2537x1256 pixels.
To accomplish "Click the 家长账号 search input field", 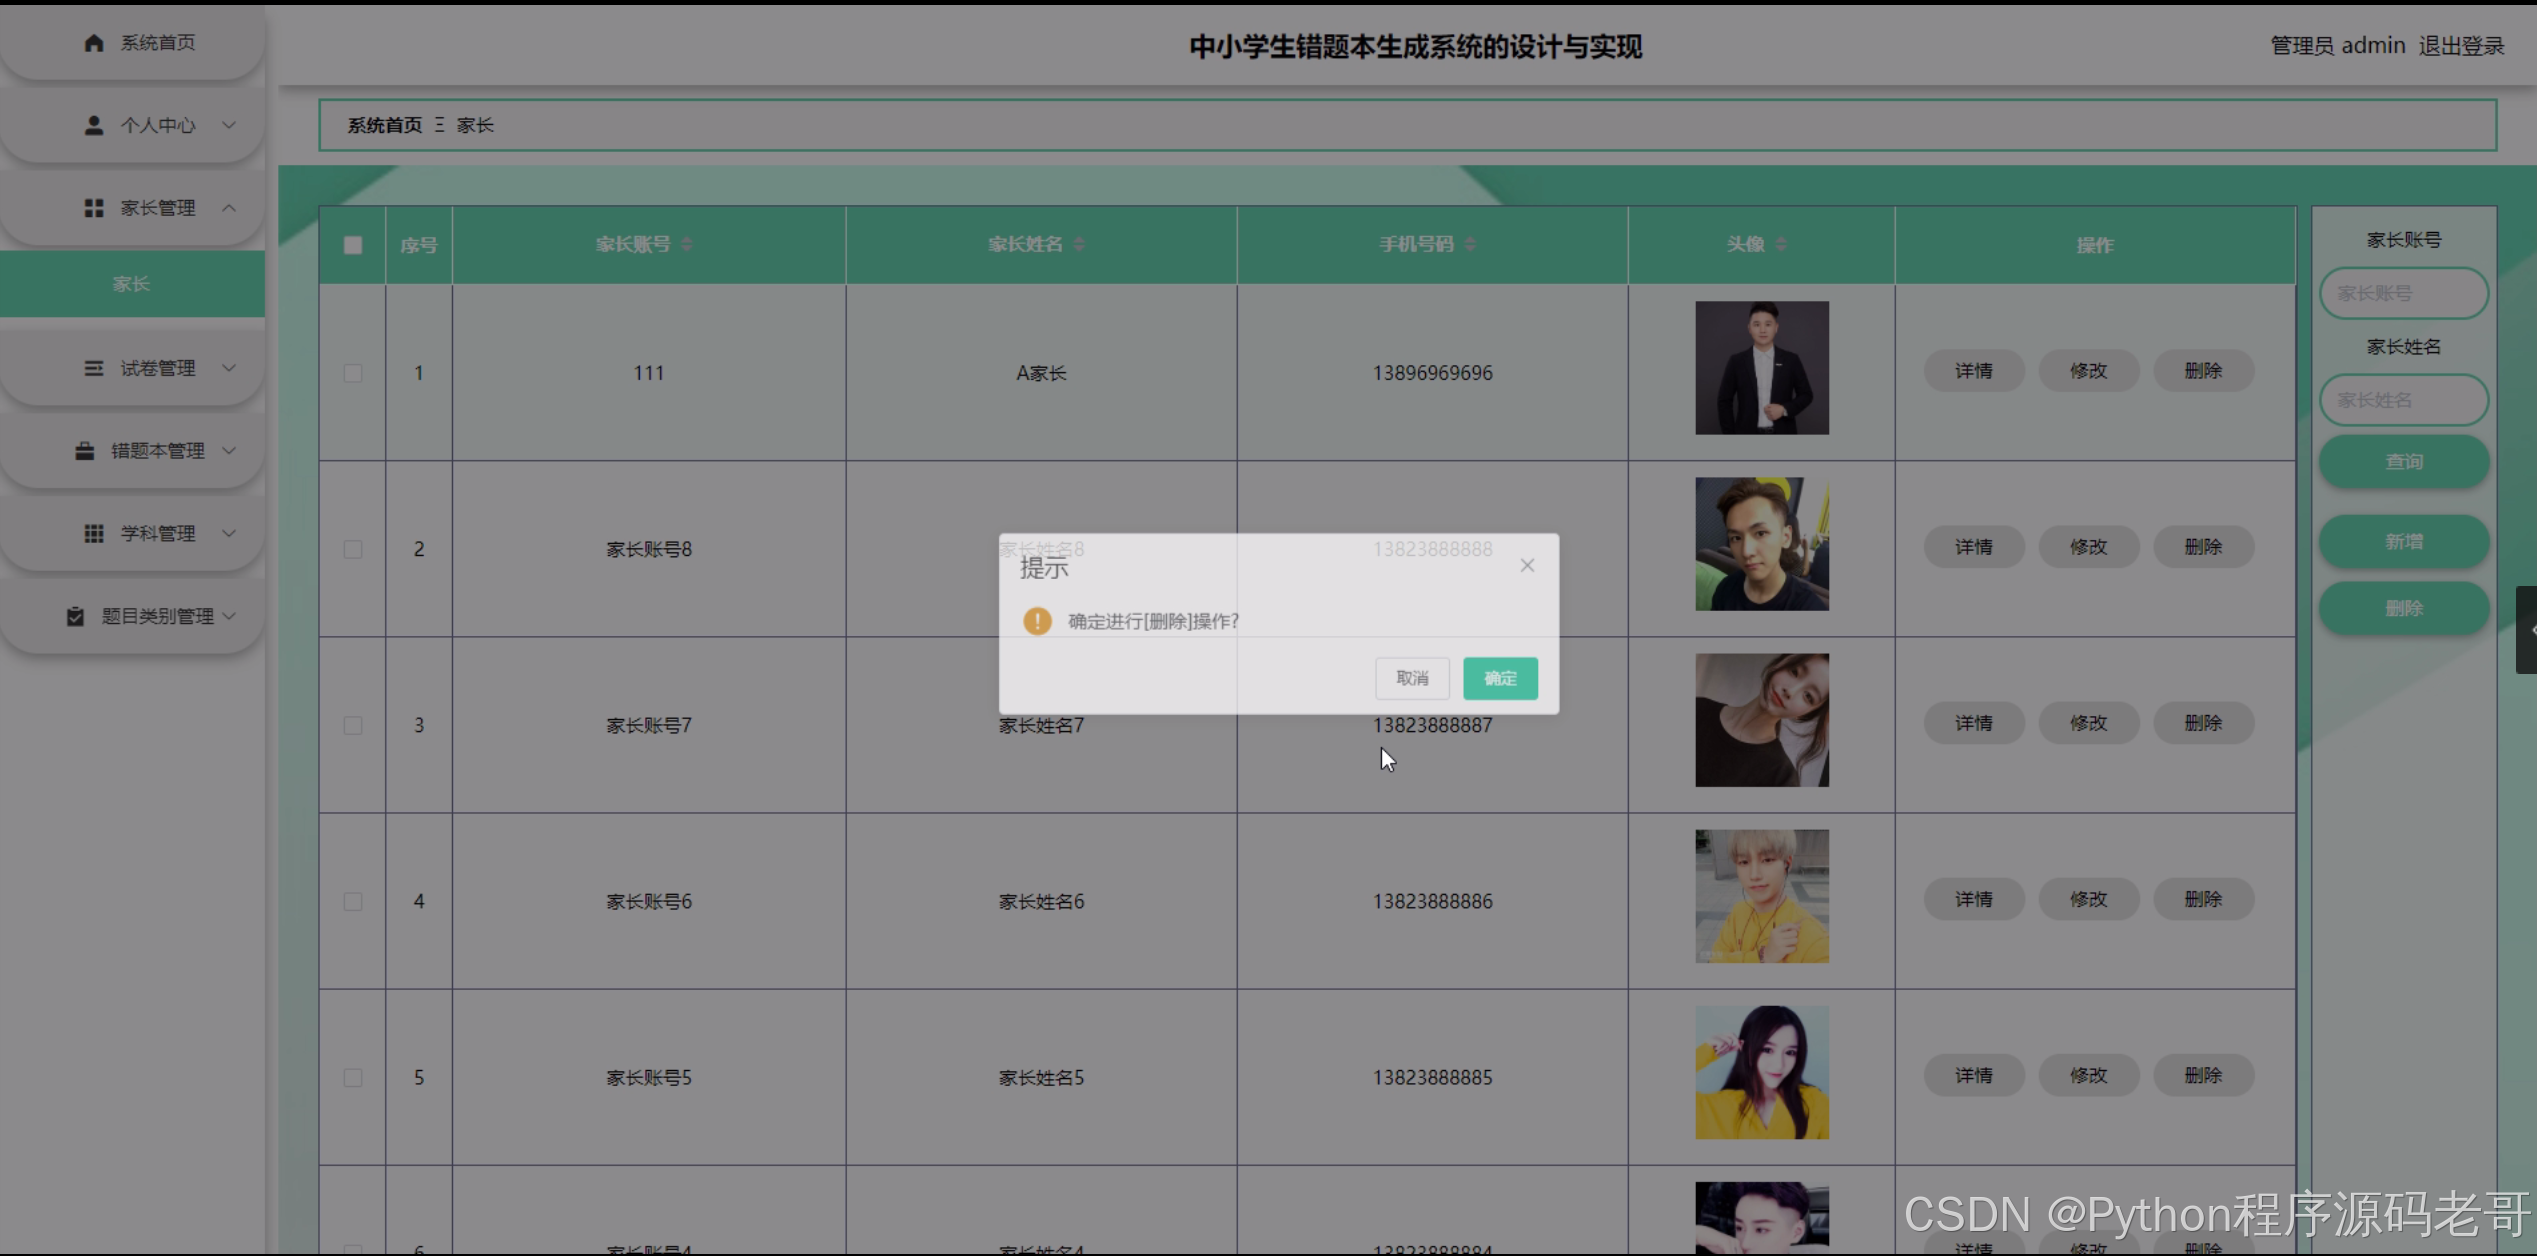I will pos(2403,293).
